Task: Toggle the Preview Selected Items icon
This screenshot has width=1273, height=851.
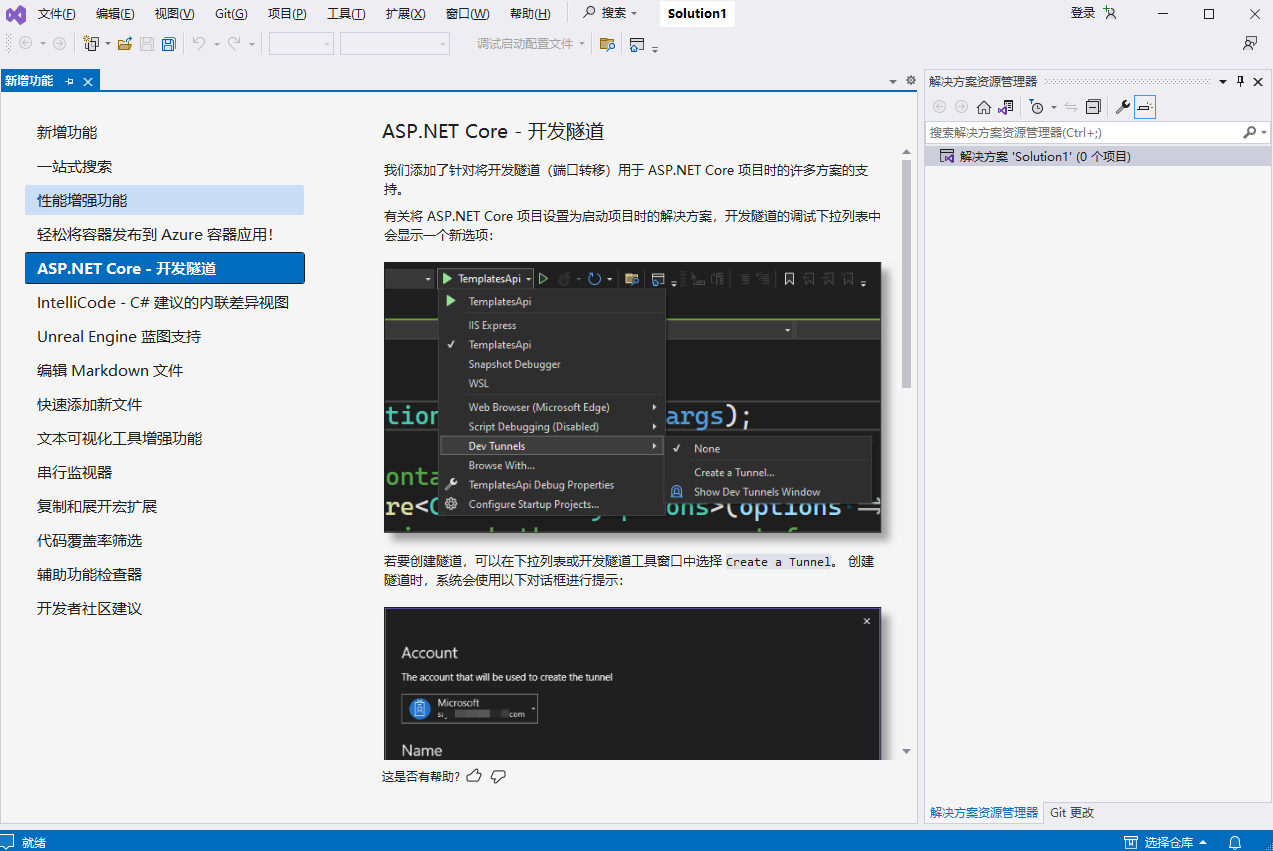Action: click(x=1146, y=106)
